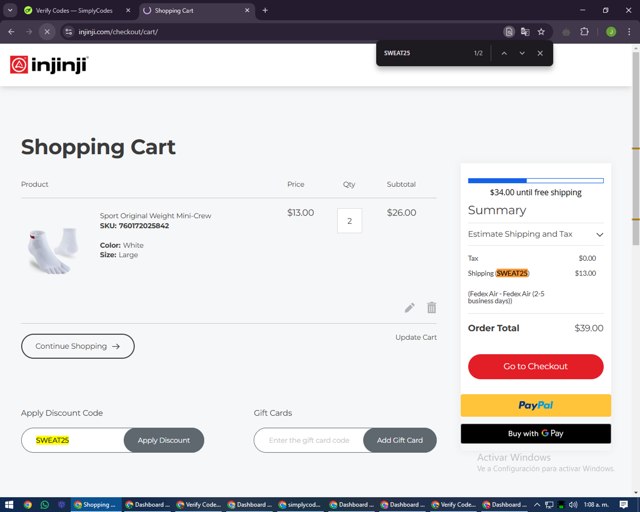View site information icon in address bar
Image resolution: width=640 pixels, height=512 pixels.
[x=69, y=31]
